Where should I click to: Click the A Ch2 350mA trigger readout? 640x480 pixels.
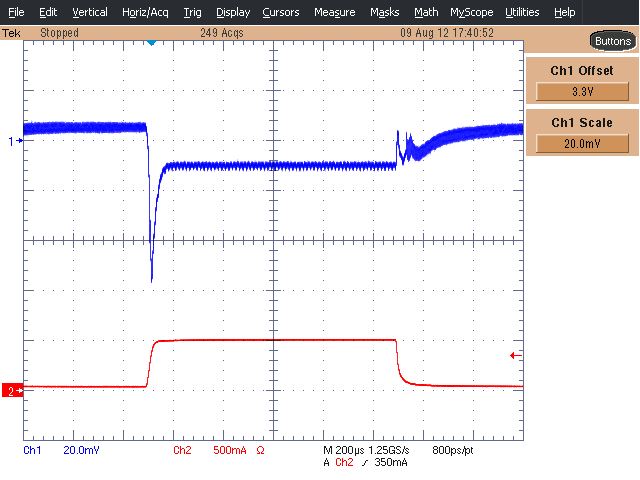tap(365, 462)
